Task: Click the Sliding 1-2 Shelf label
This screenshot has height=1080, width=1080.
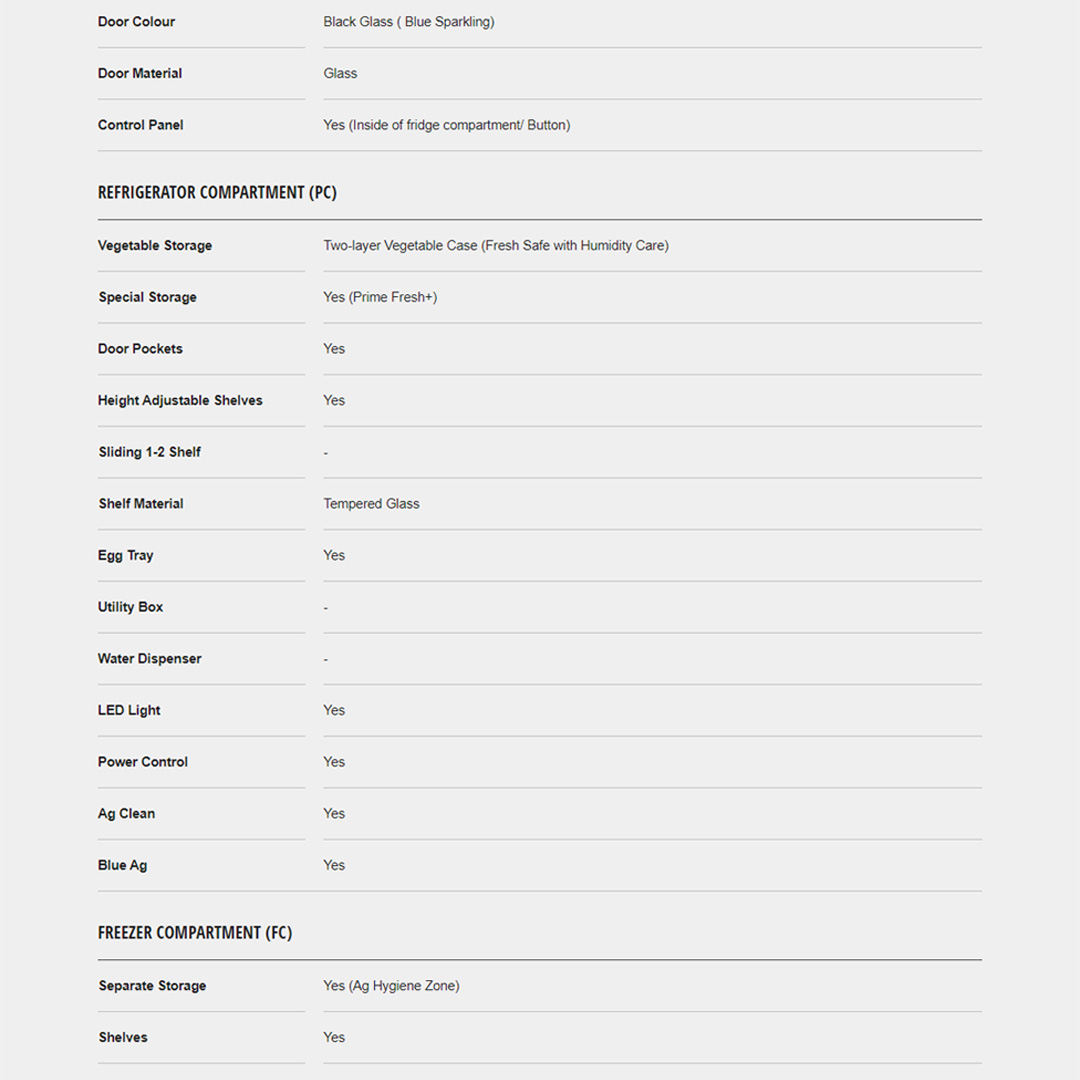Action: 149,452
